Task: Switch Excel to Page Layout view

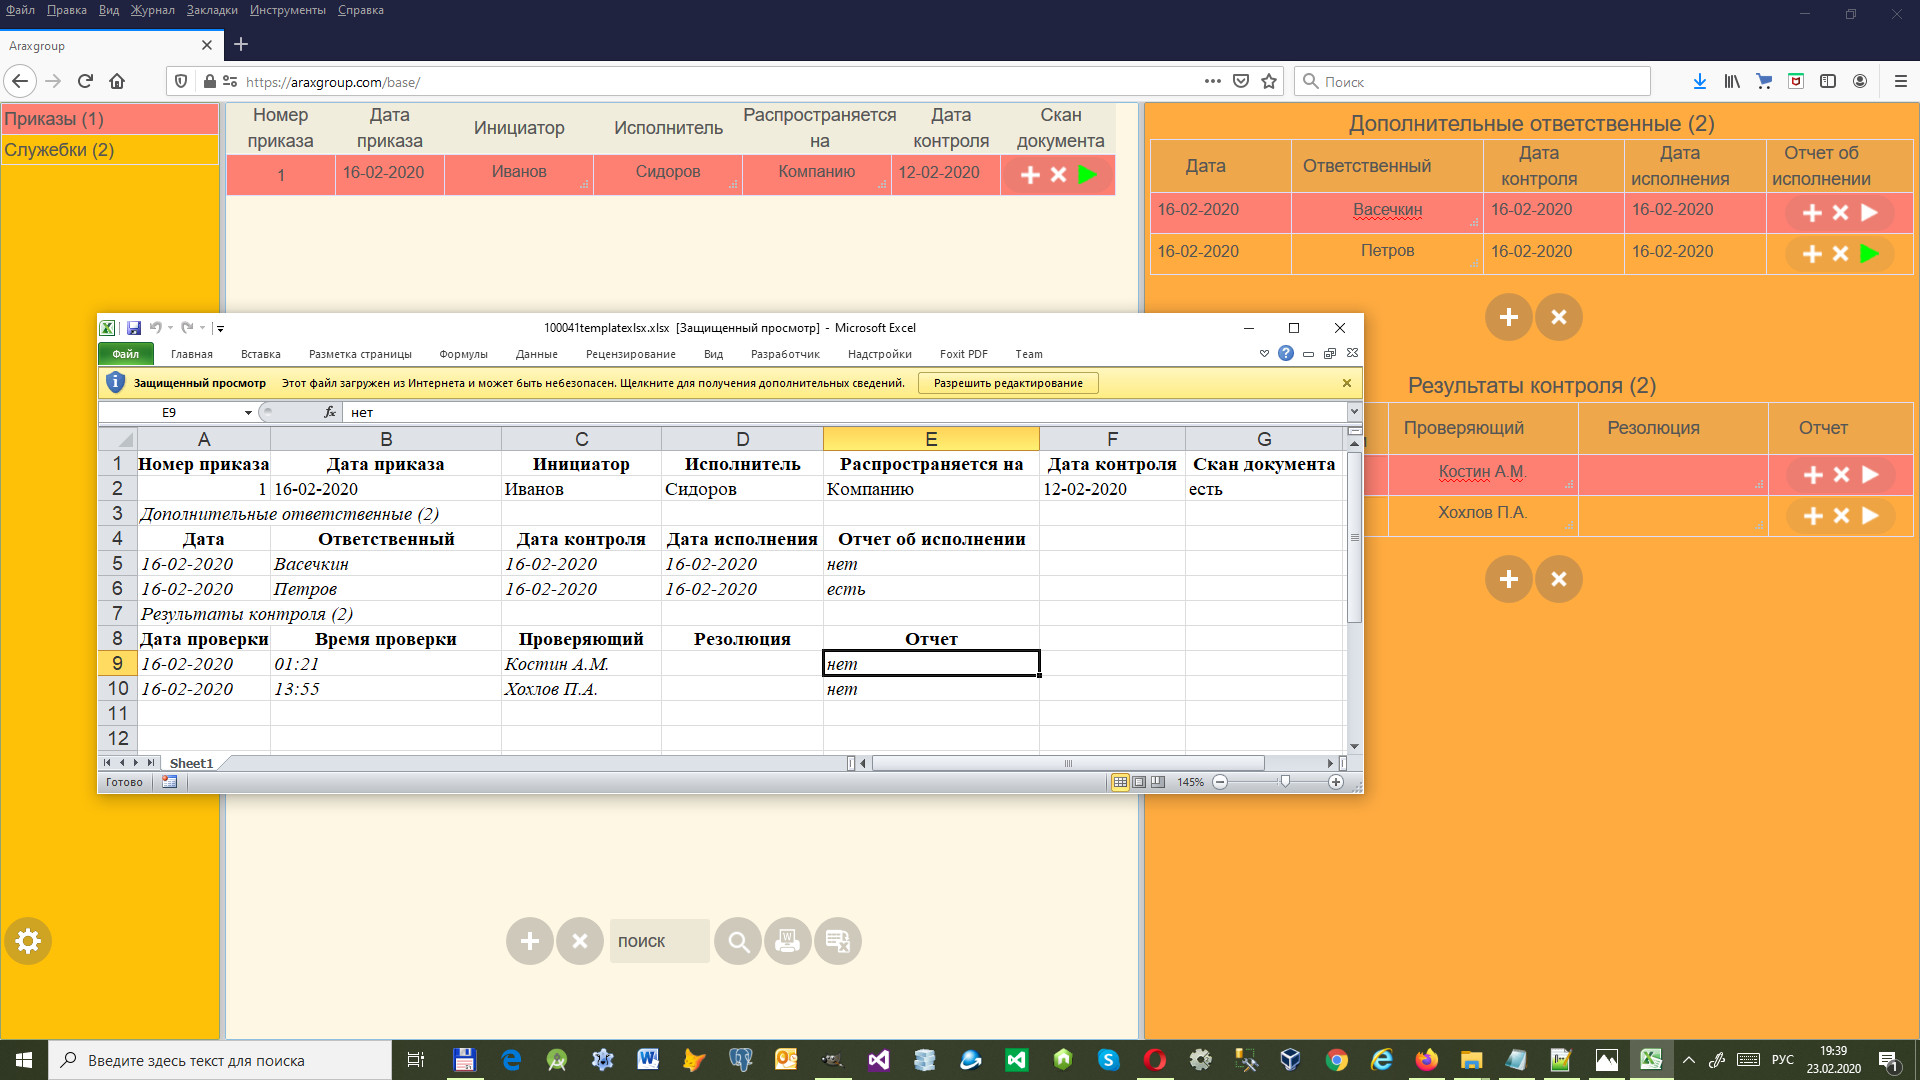Action: click(1139, 782)
